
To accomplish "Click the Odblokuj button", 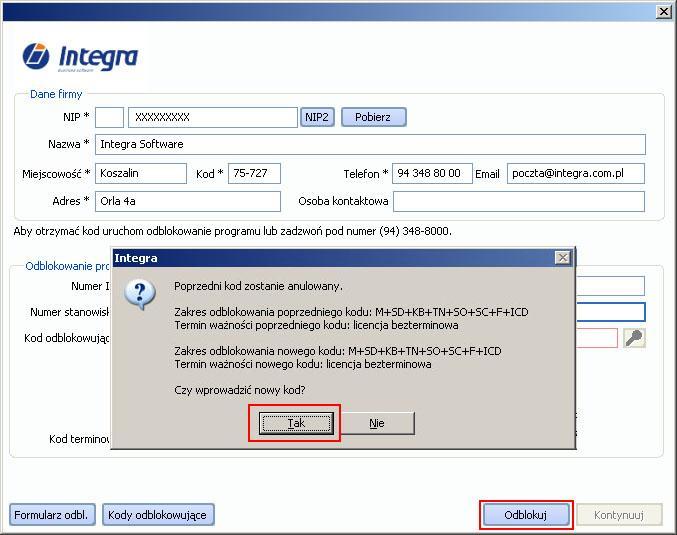I will tap(525, 515).
